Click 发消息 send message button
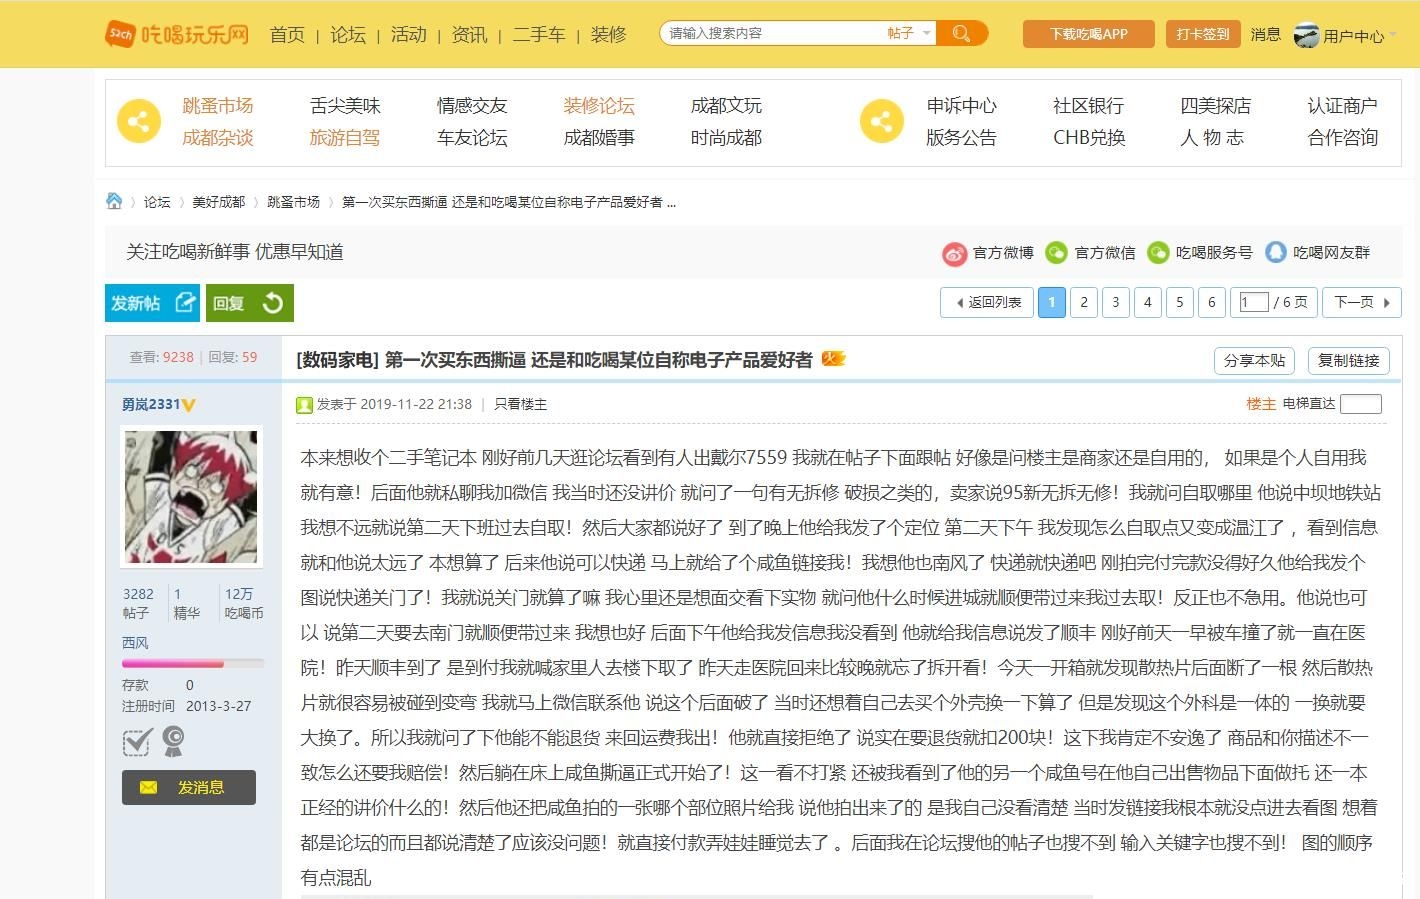 189,787
